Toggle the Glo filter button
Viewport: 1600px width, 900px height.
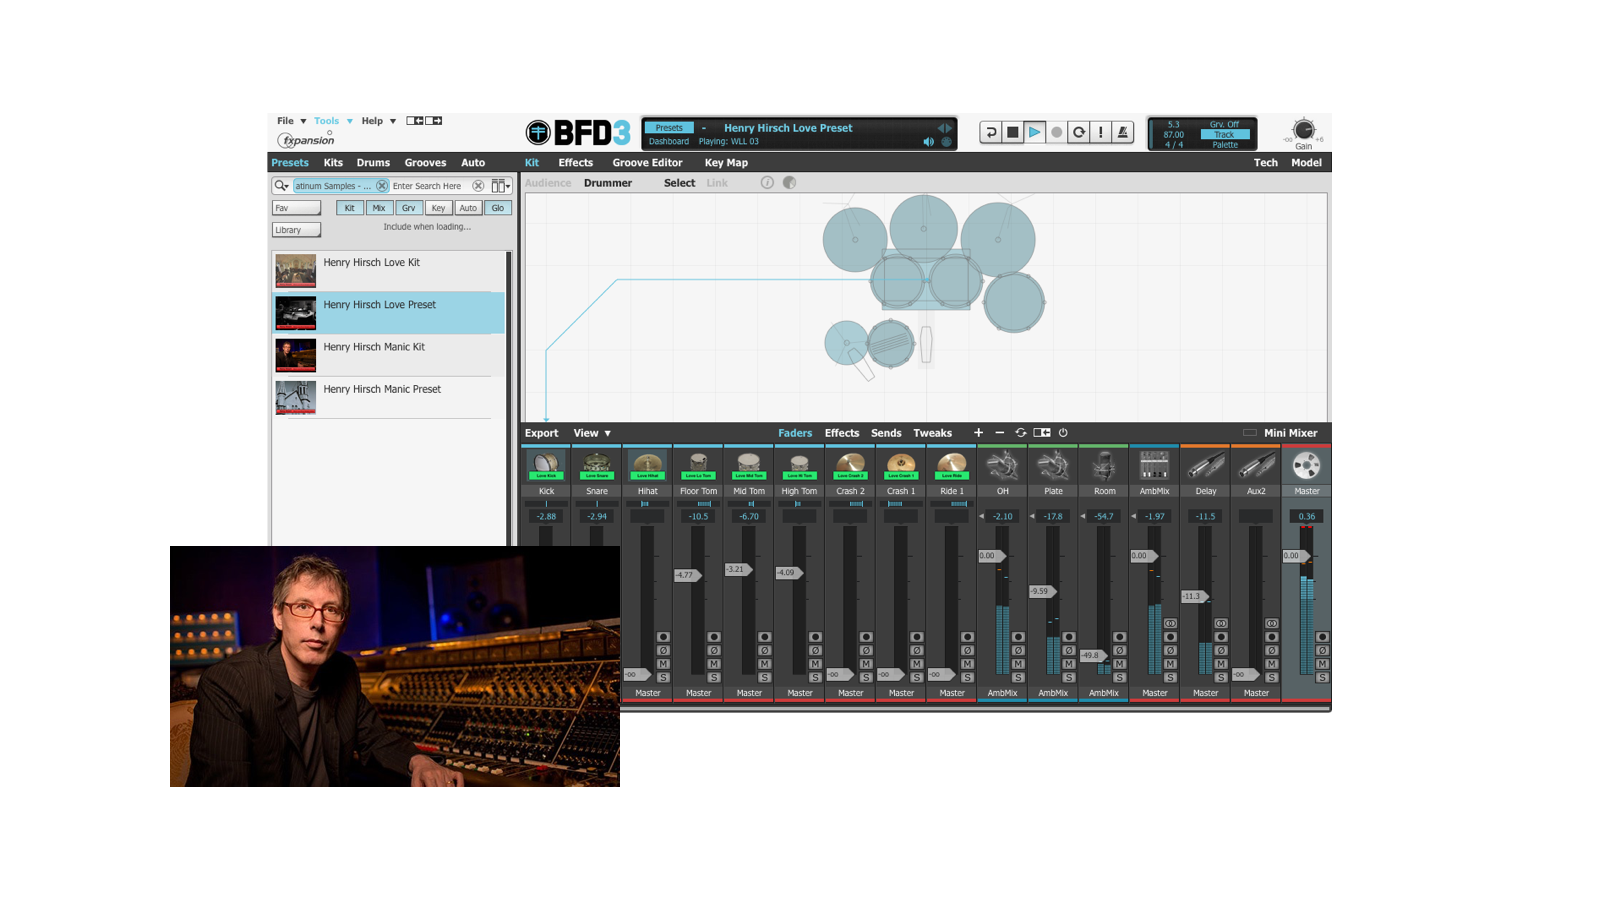point(498,208)
